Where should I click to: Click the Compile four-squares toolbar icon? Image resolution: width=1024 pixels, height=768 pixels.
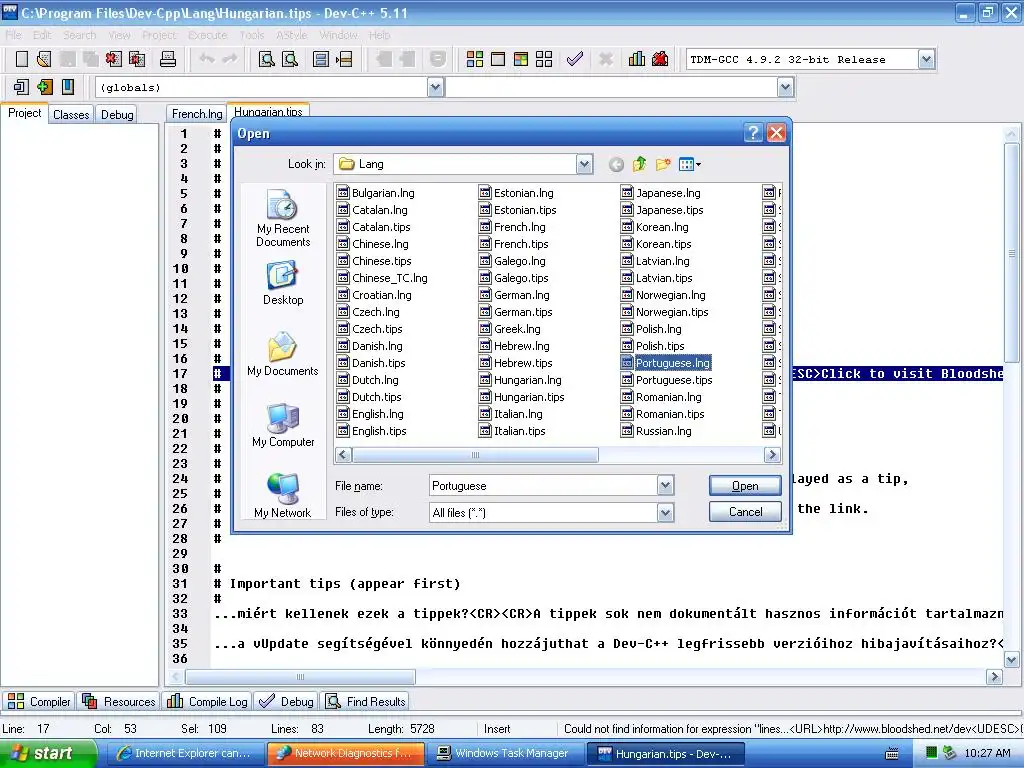click(475, 59)
